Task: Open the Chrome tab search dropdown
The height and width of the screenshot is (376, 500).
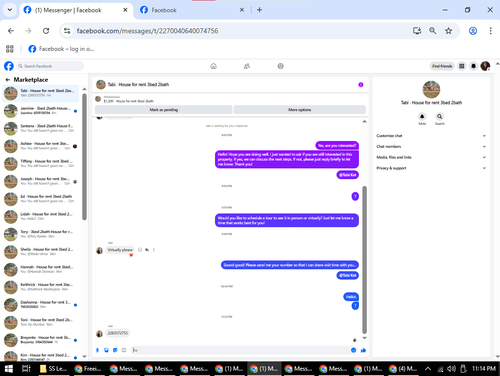Action: pyautogui.click(x=10, y=10)
